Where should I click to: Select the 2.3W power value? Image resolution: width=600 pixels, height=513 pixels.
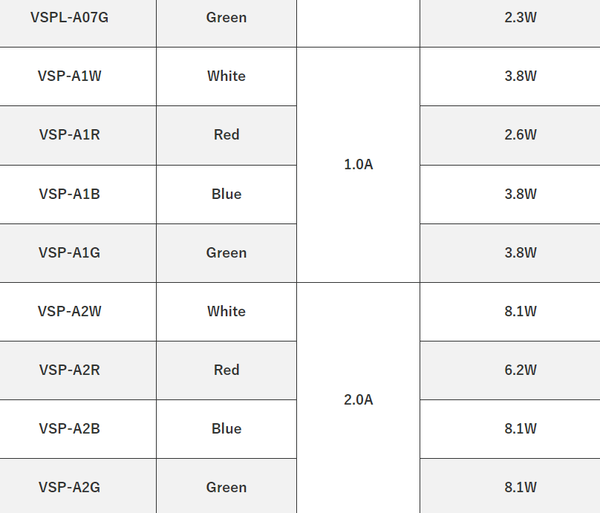pos(521,17)
